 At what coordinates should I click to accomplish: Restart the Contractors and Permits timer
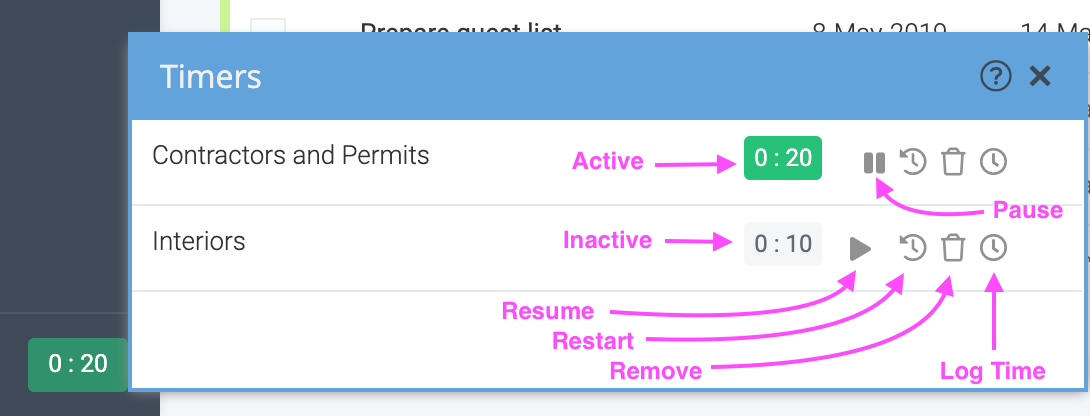[913, 161]
